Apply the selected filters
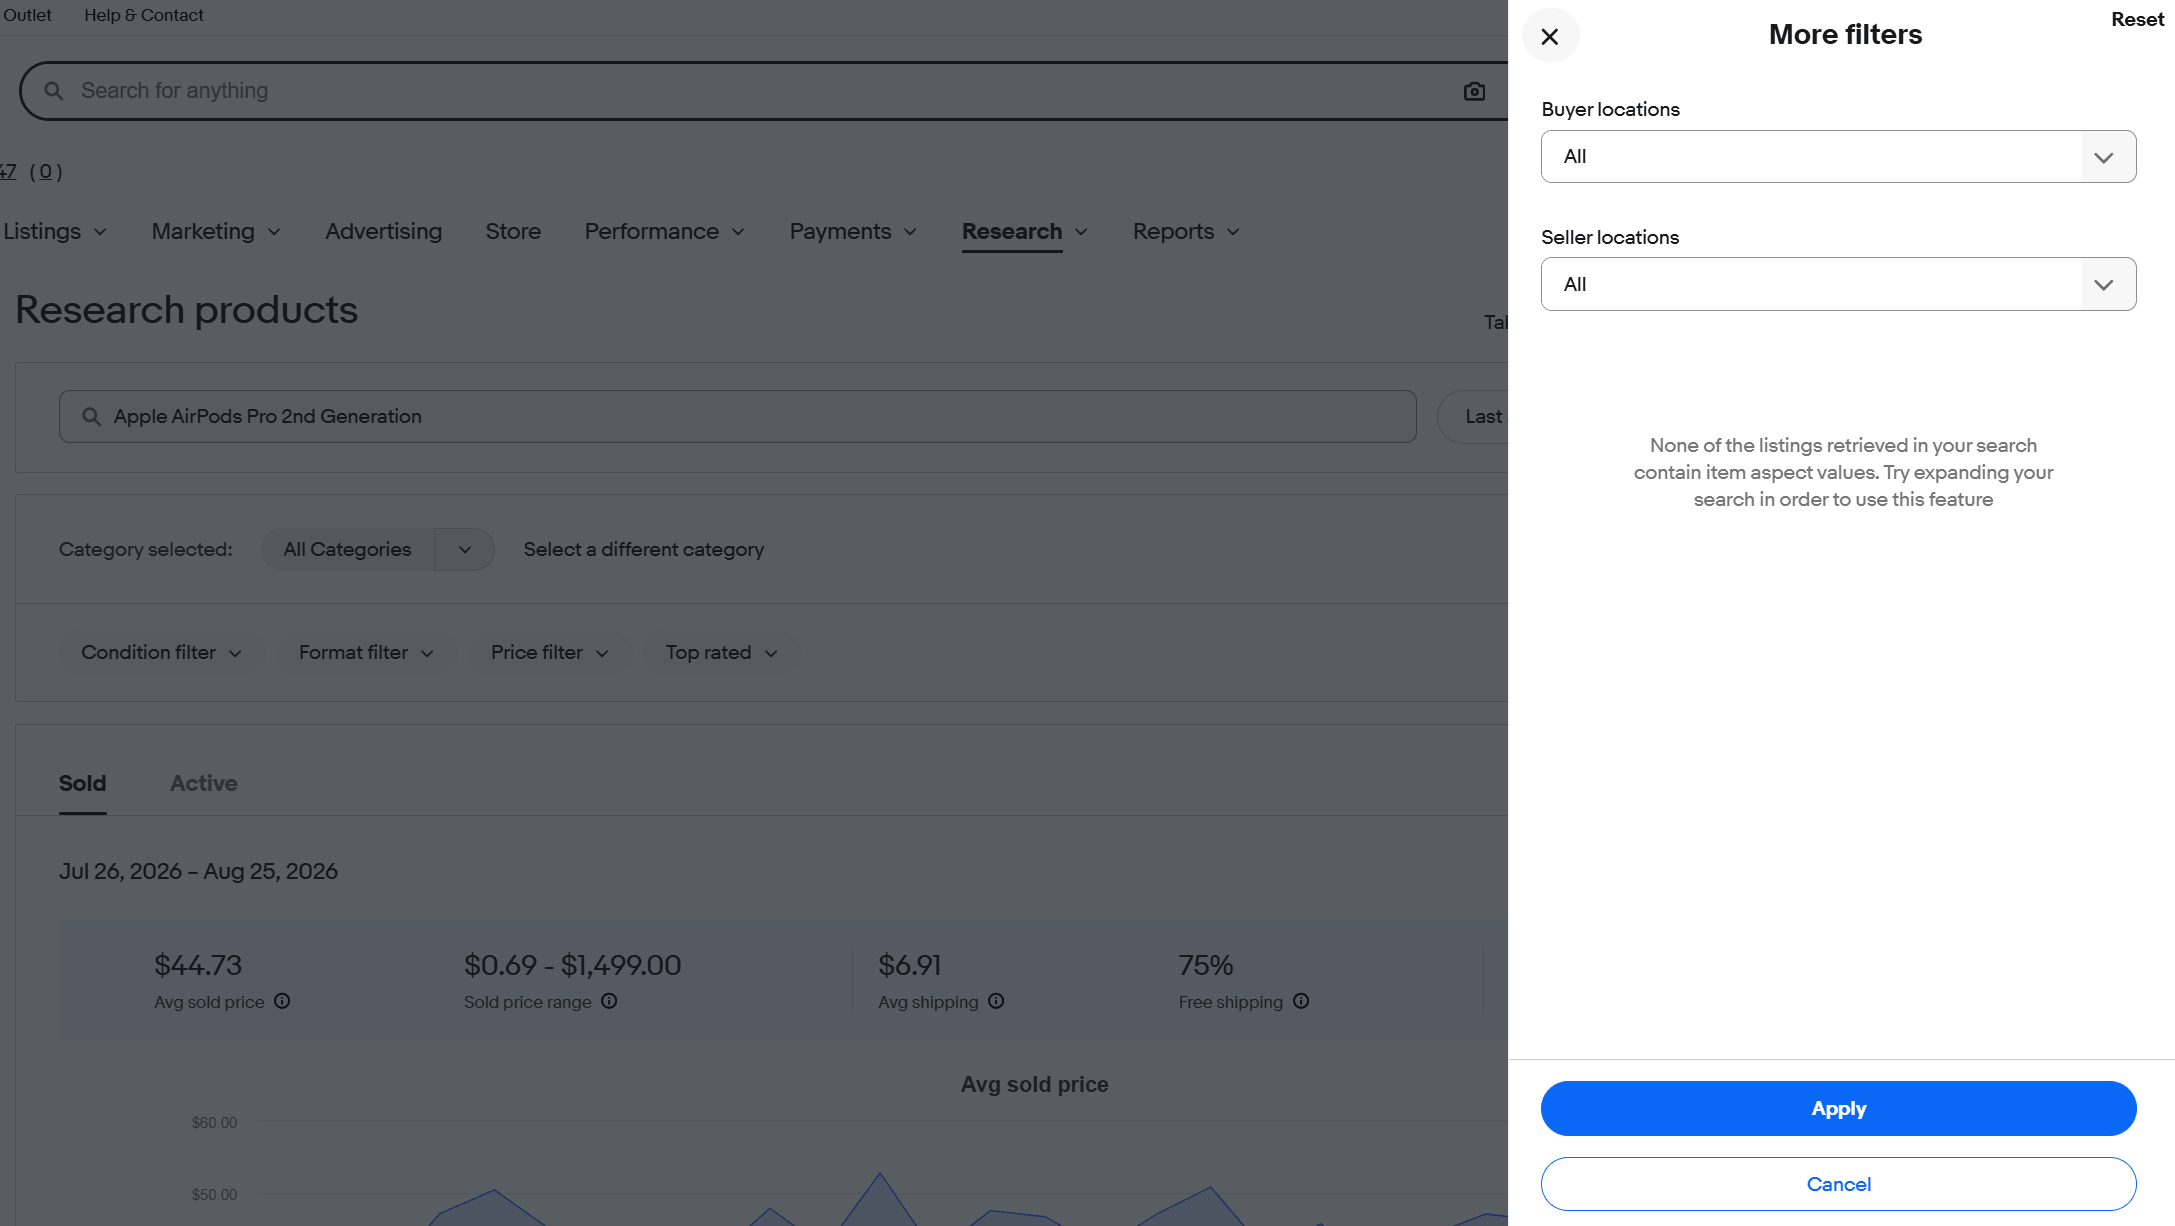The height and width of the screenshot is (1226, 2175). point(1838,1108)
